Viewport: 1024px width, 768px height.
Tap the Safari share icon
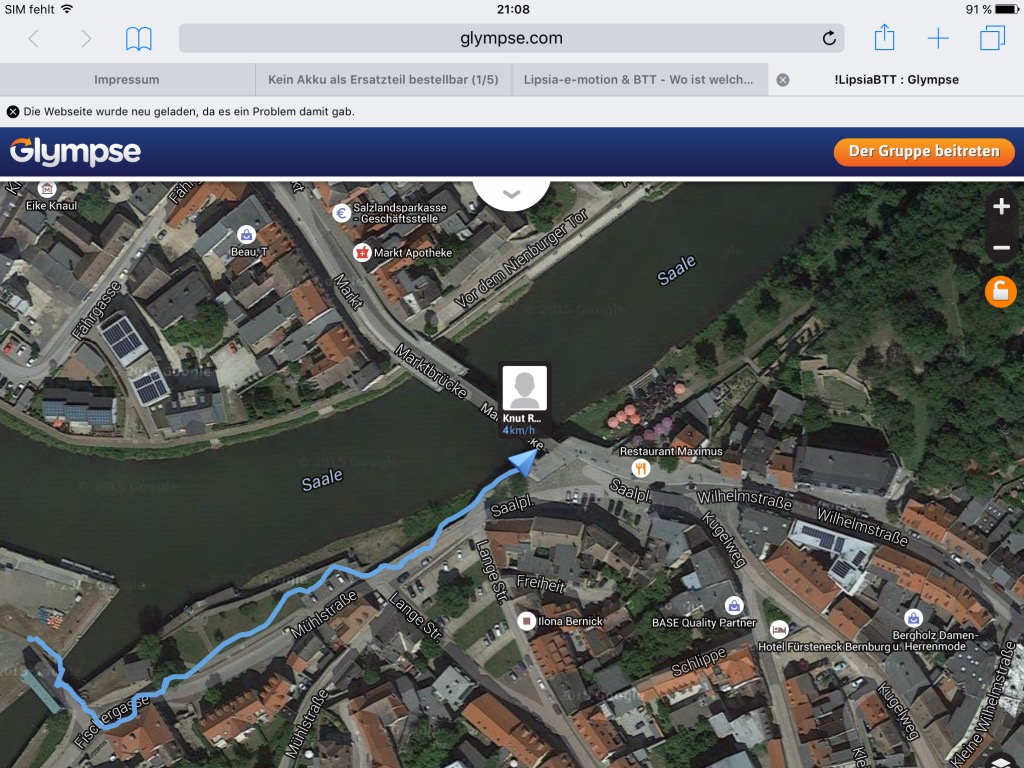point(884,39)
